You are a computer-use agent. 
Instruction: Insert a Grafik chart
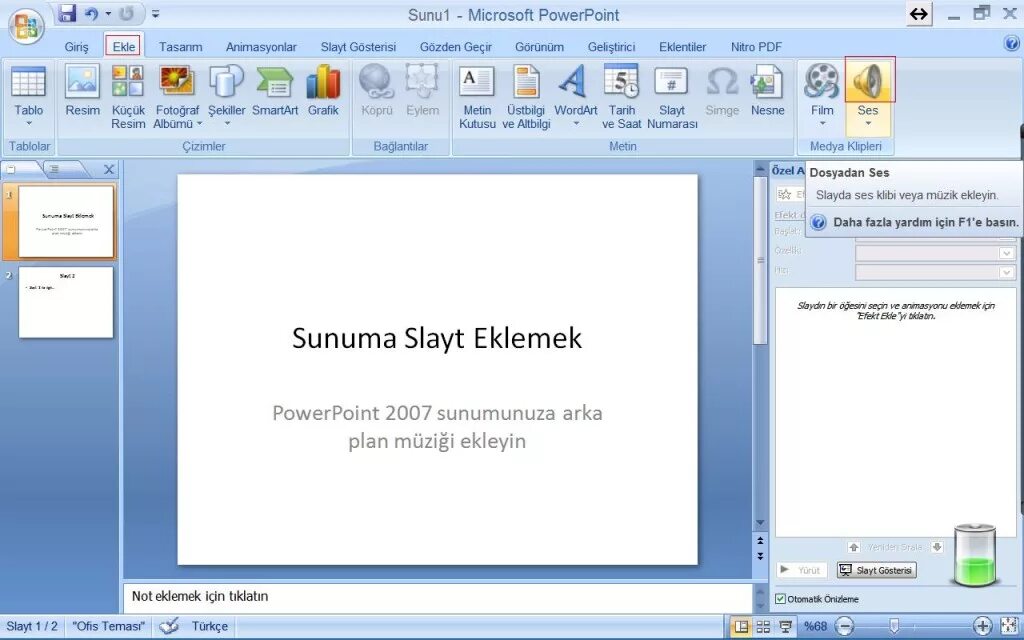[323, 91]
